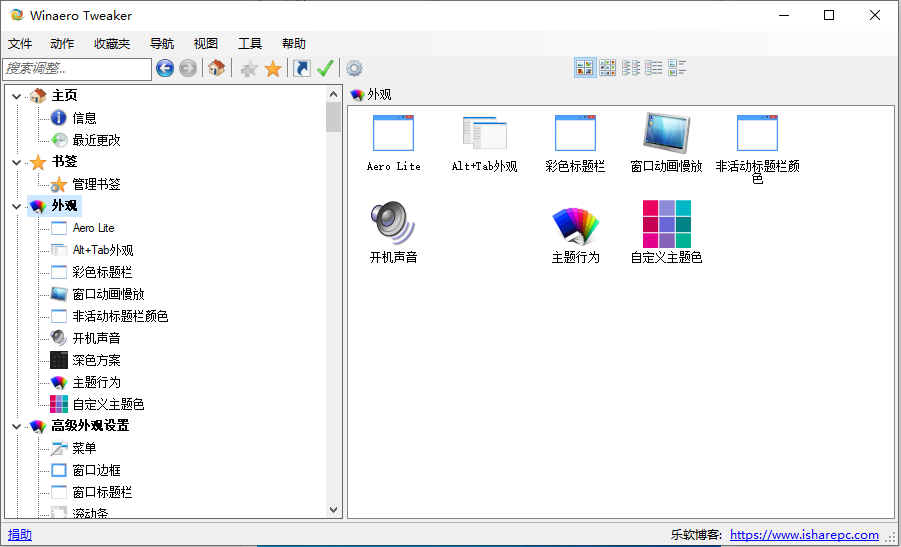Open the 自定义主题色 color grid icon
The image size is (901, 547).
(667, 223)
